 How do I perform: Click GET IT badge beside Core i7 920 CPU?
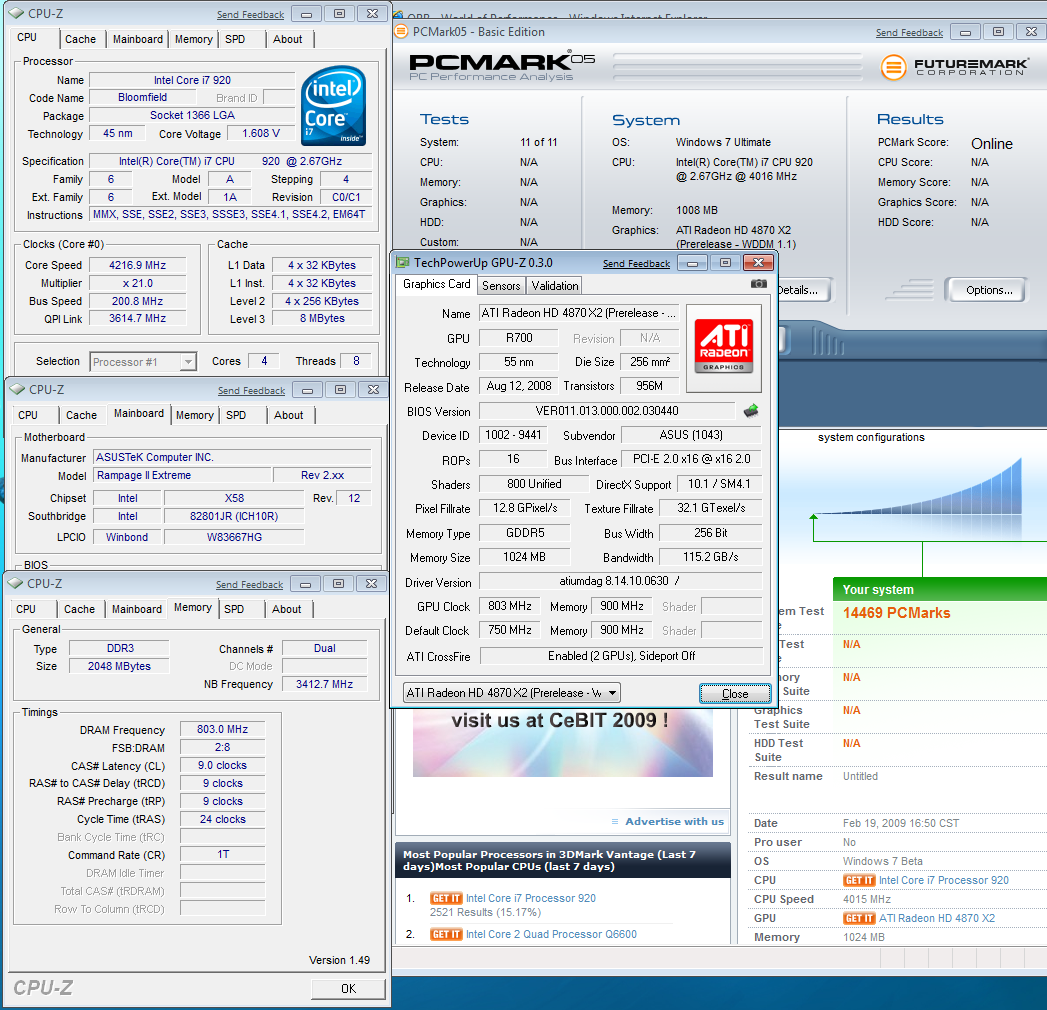pyautogui.click(x=859, y=880)
